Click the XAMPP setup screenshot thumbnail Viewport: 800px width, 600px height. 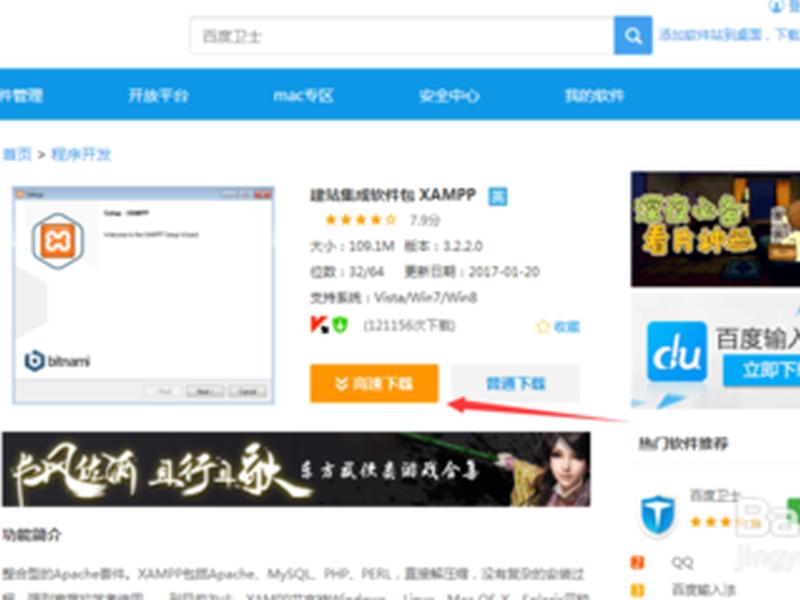point(143,295)
